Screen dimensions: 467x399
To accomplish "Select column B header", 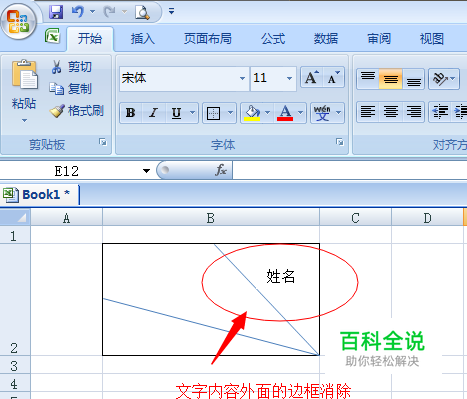I will point(211,218).
